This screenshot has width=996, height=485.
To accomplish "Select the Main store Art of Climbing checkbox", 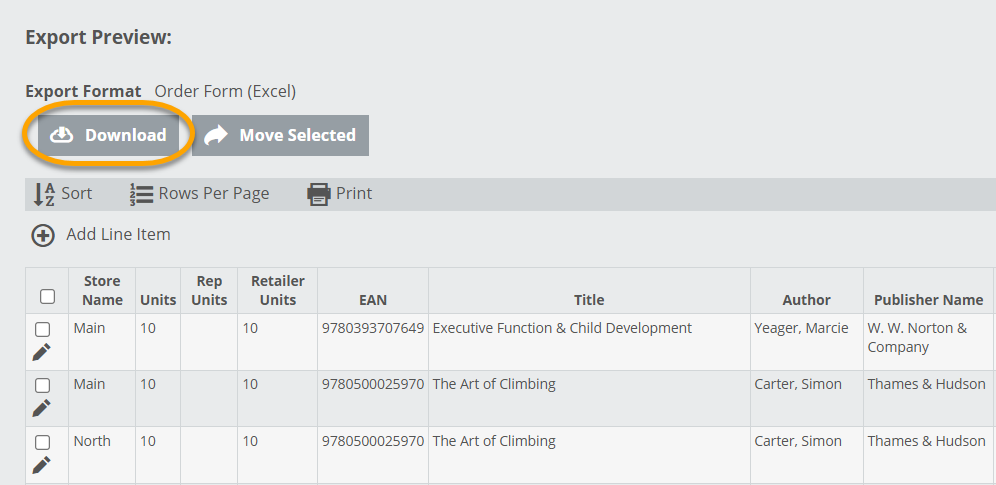I will (42, 385).
